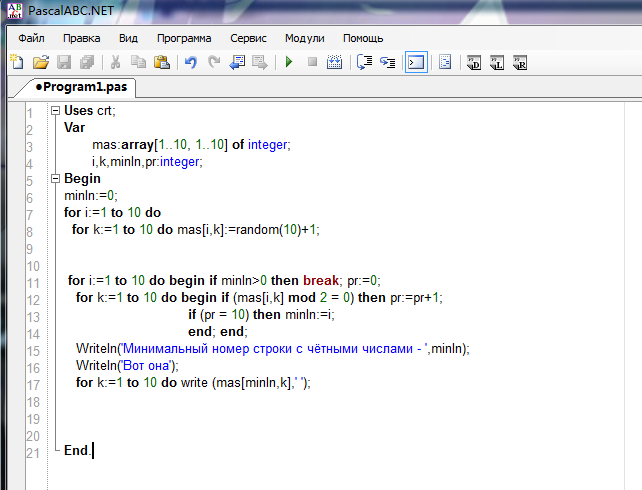642x490 pixels.
Task: Run the program with the green play icon
Action: click(x=289, y=62)
